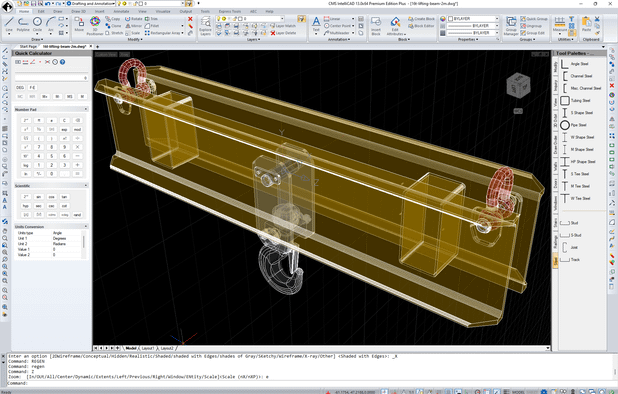Screen dimensions: 618x394
Task: Click the 7 key on Number Pad
Action: (39, 147)
